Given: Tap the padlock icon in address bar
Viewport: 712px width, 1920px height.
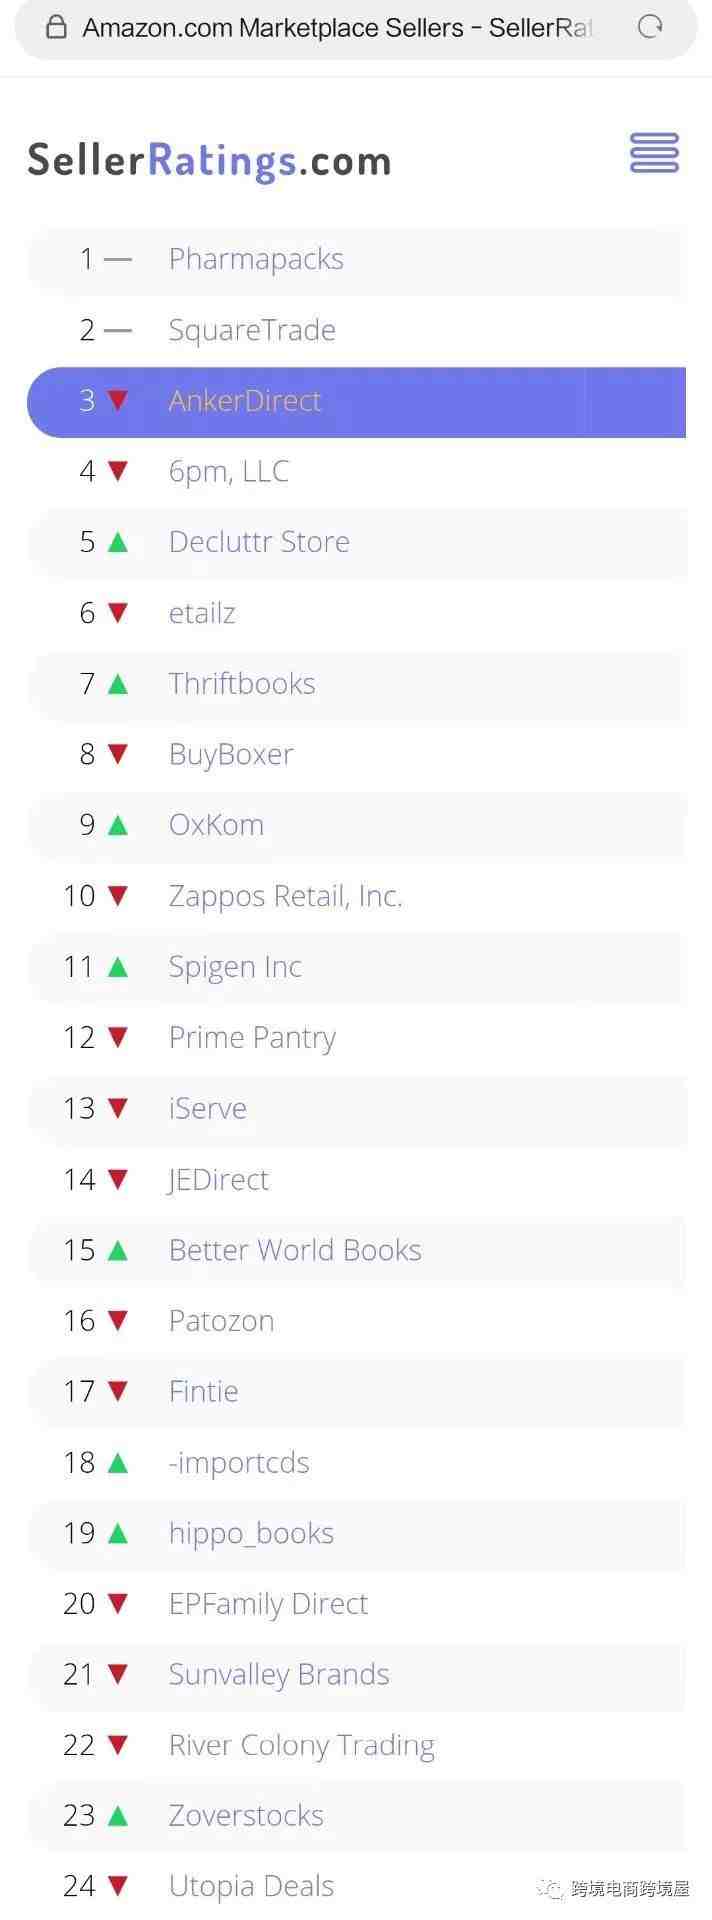Looking at the screenshot, I should coord(57,27).
